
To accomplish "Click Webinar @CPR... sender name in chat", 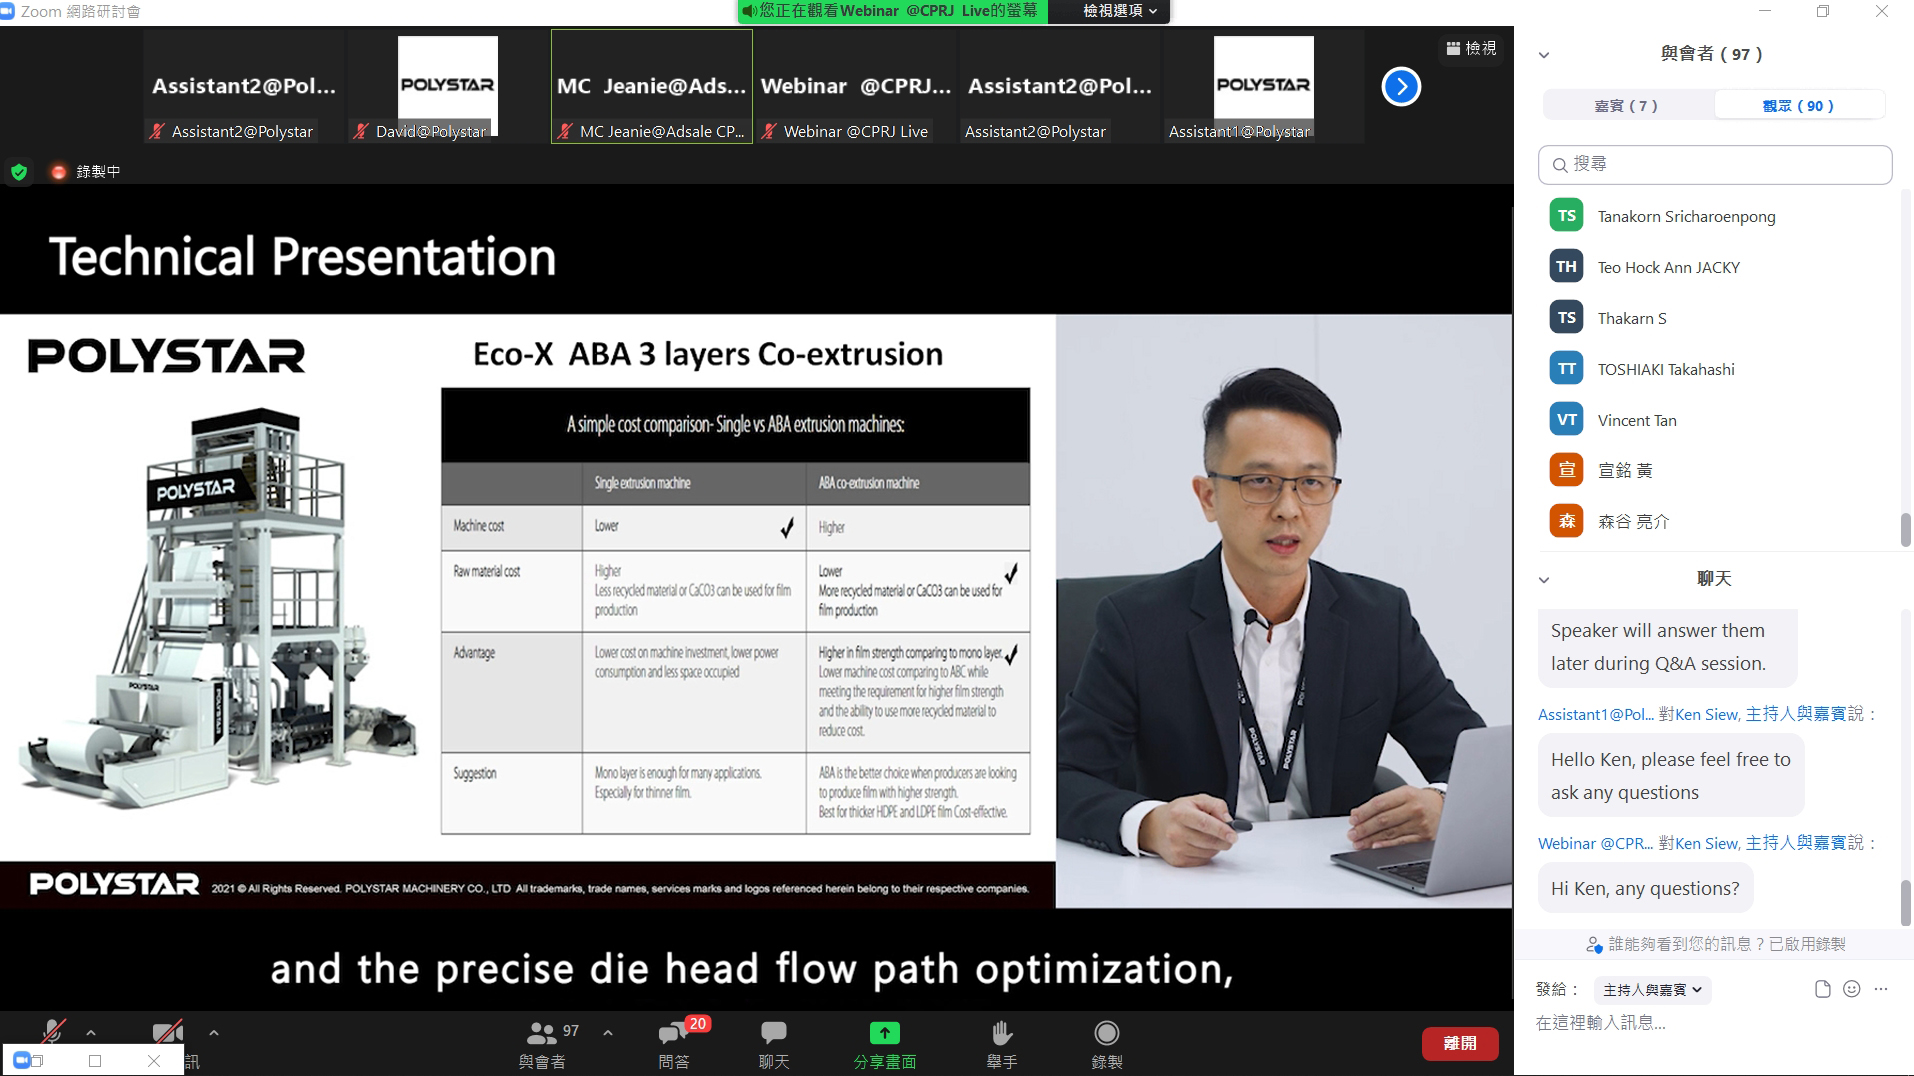I will pos(1595,843).
